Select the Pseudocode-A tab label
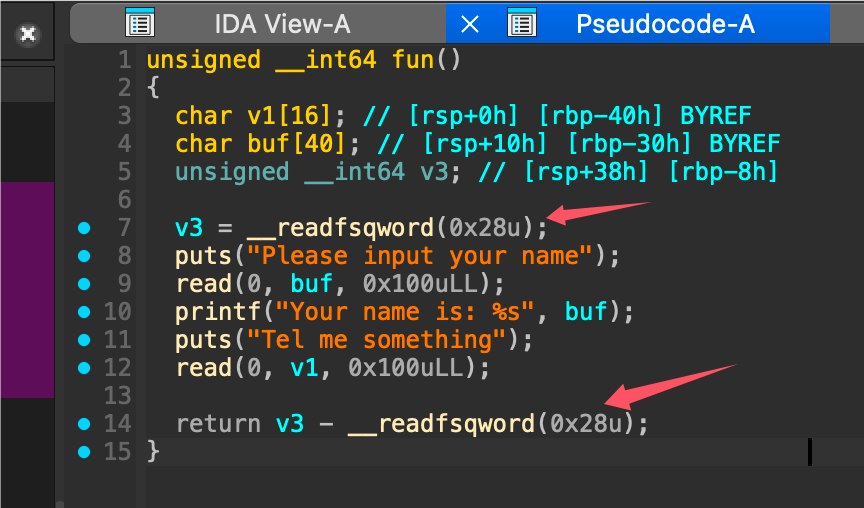 [x=664, y=24]
